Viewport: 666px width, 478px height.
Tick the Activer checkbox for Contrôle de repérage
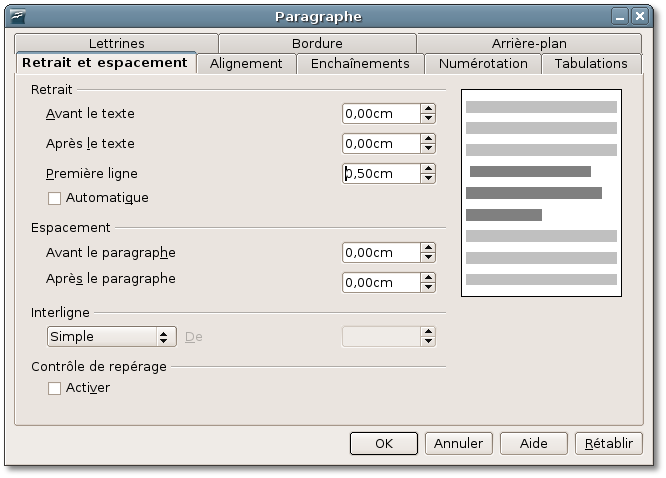55,388
